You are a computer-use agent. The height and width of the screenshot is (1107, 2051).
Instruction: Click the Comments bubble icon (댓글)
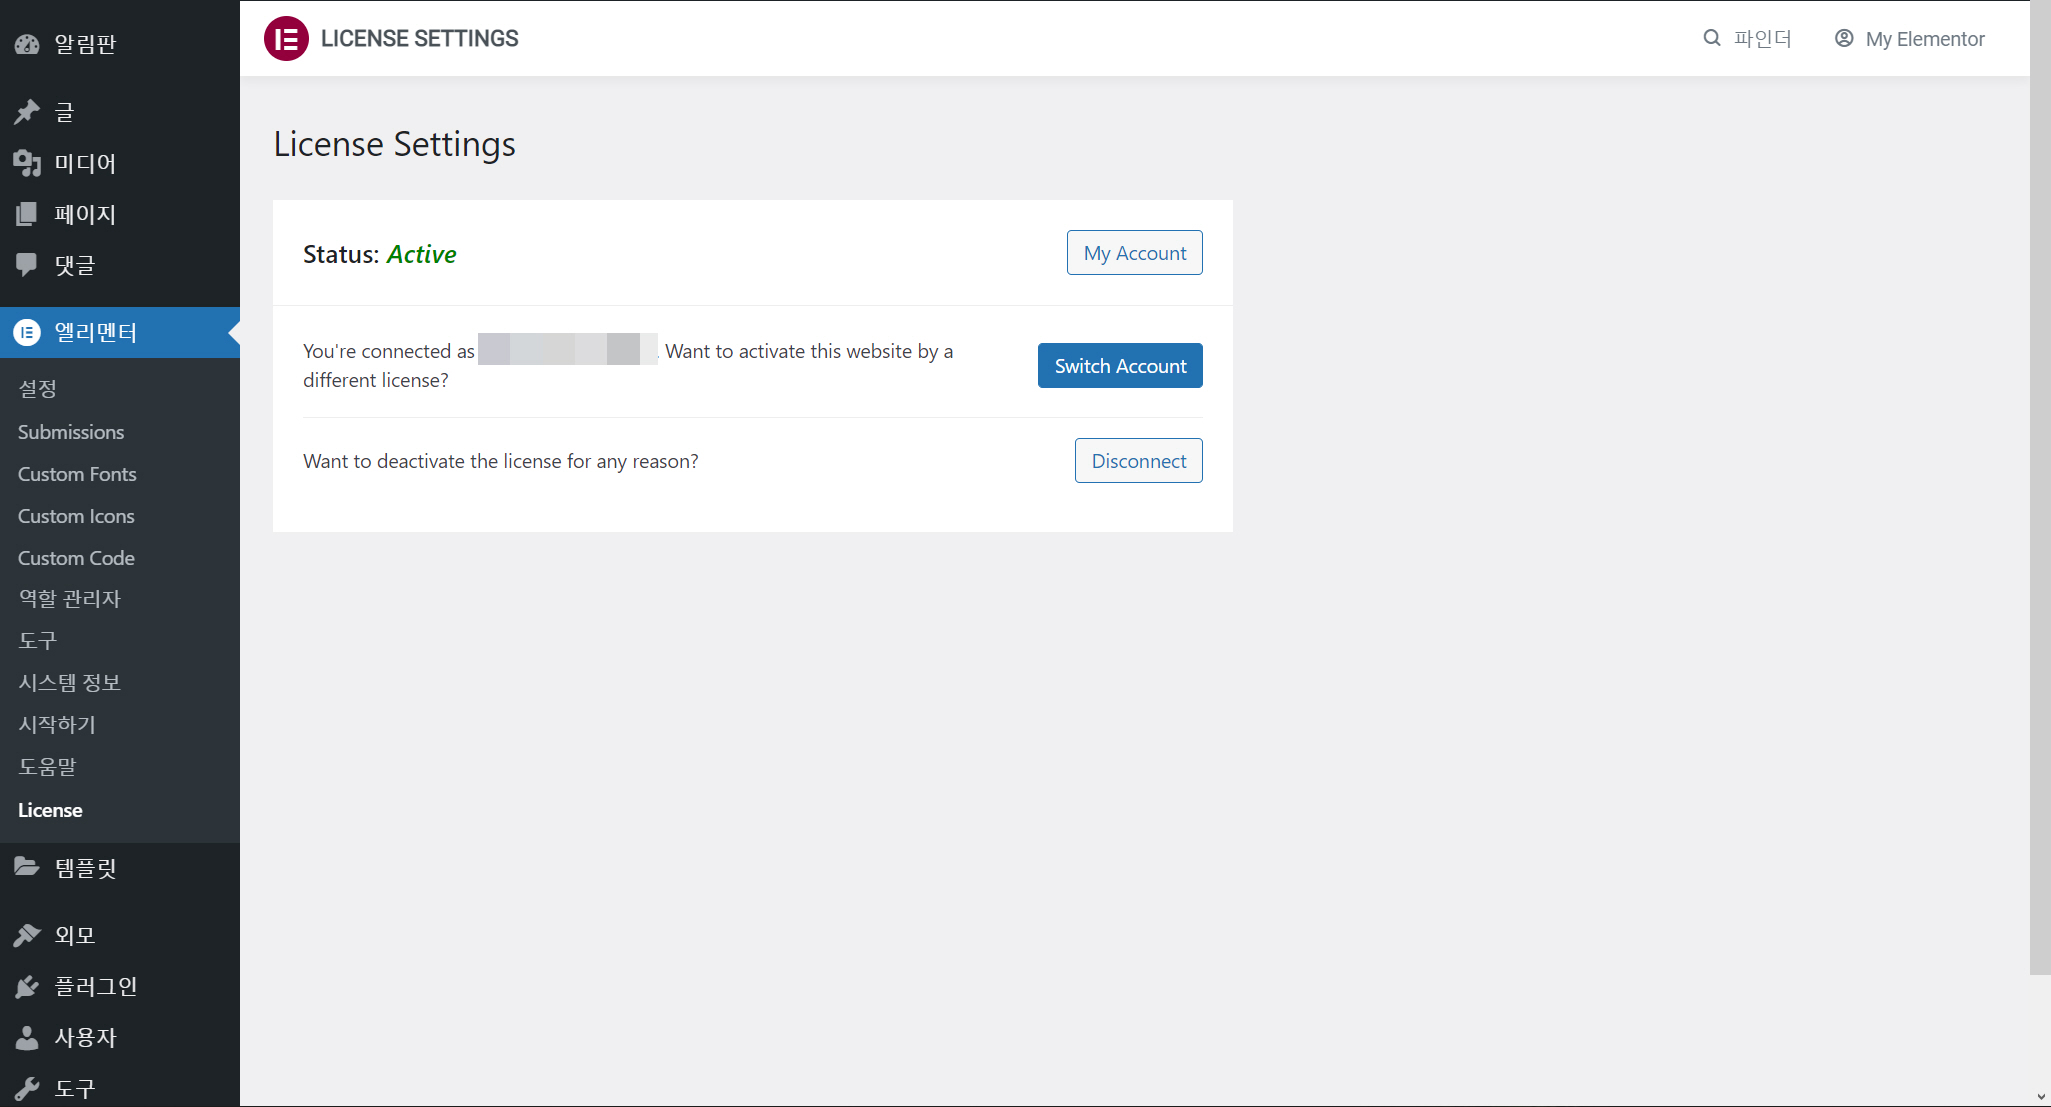tap(27, 265)
